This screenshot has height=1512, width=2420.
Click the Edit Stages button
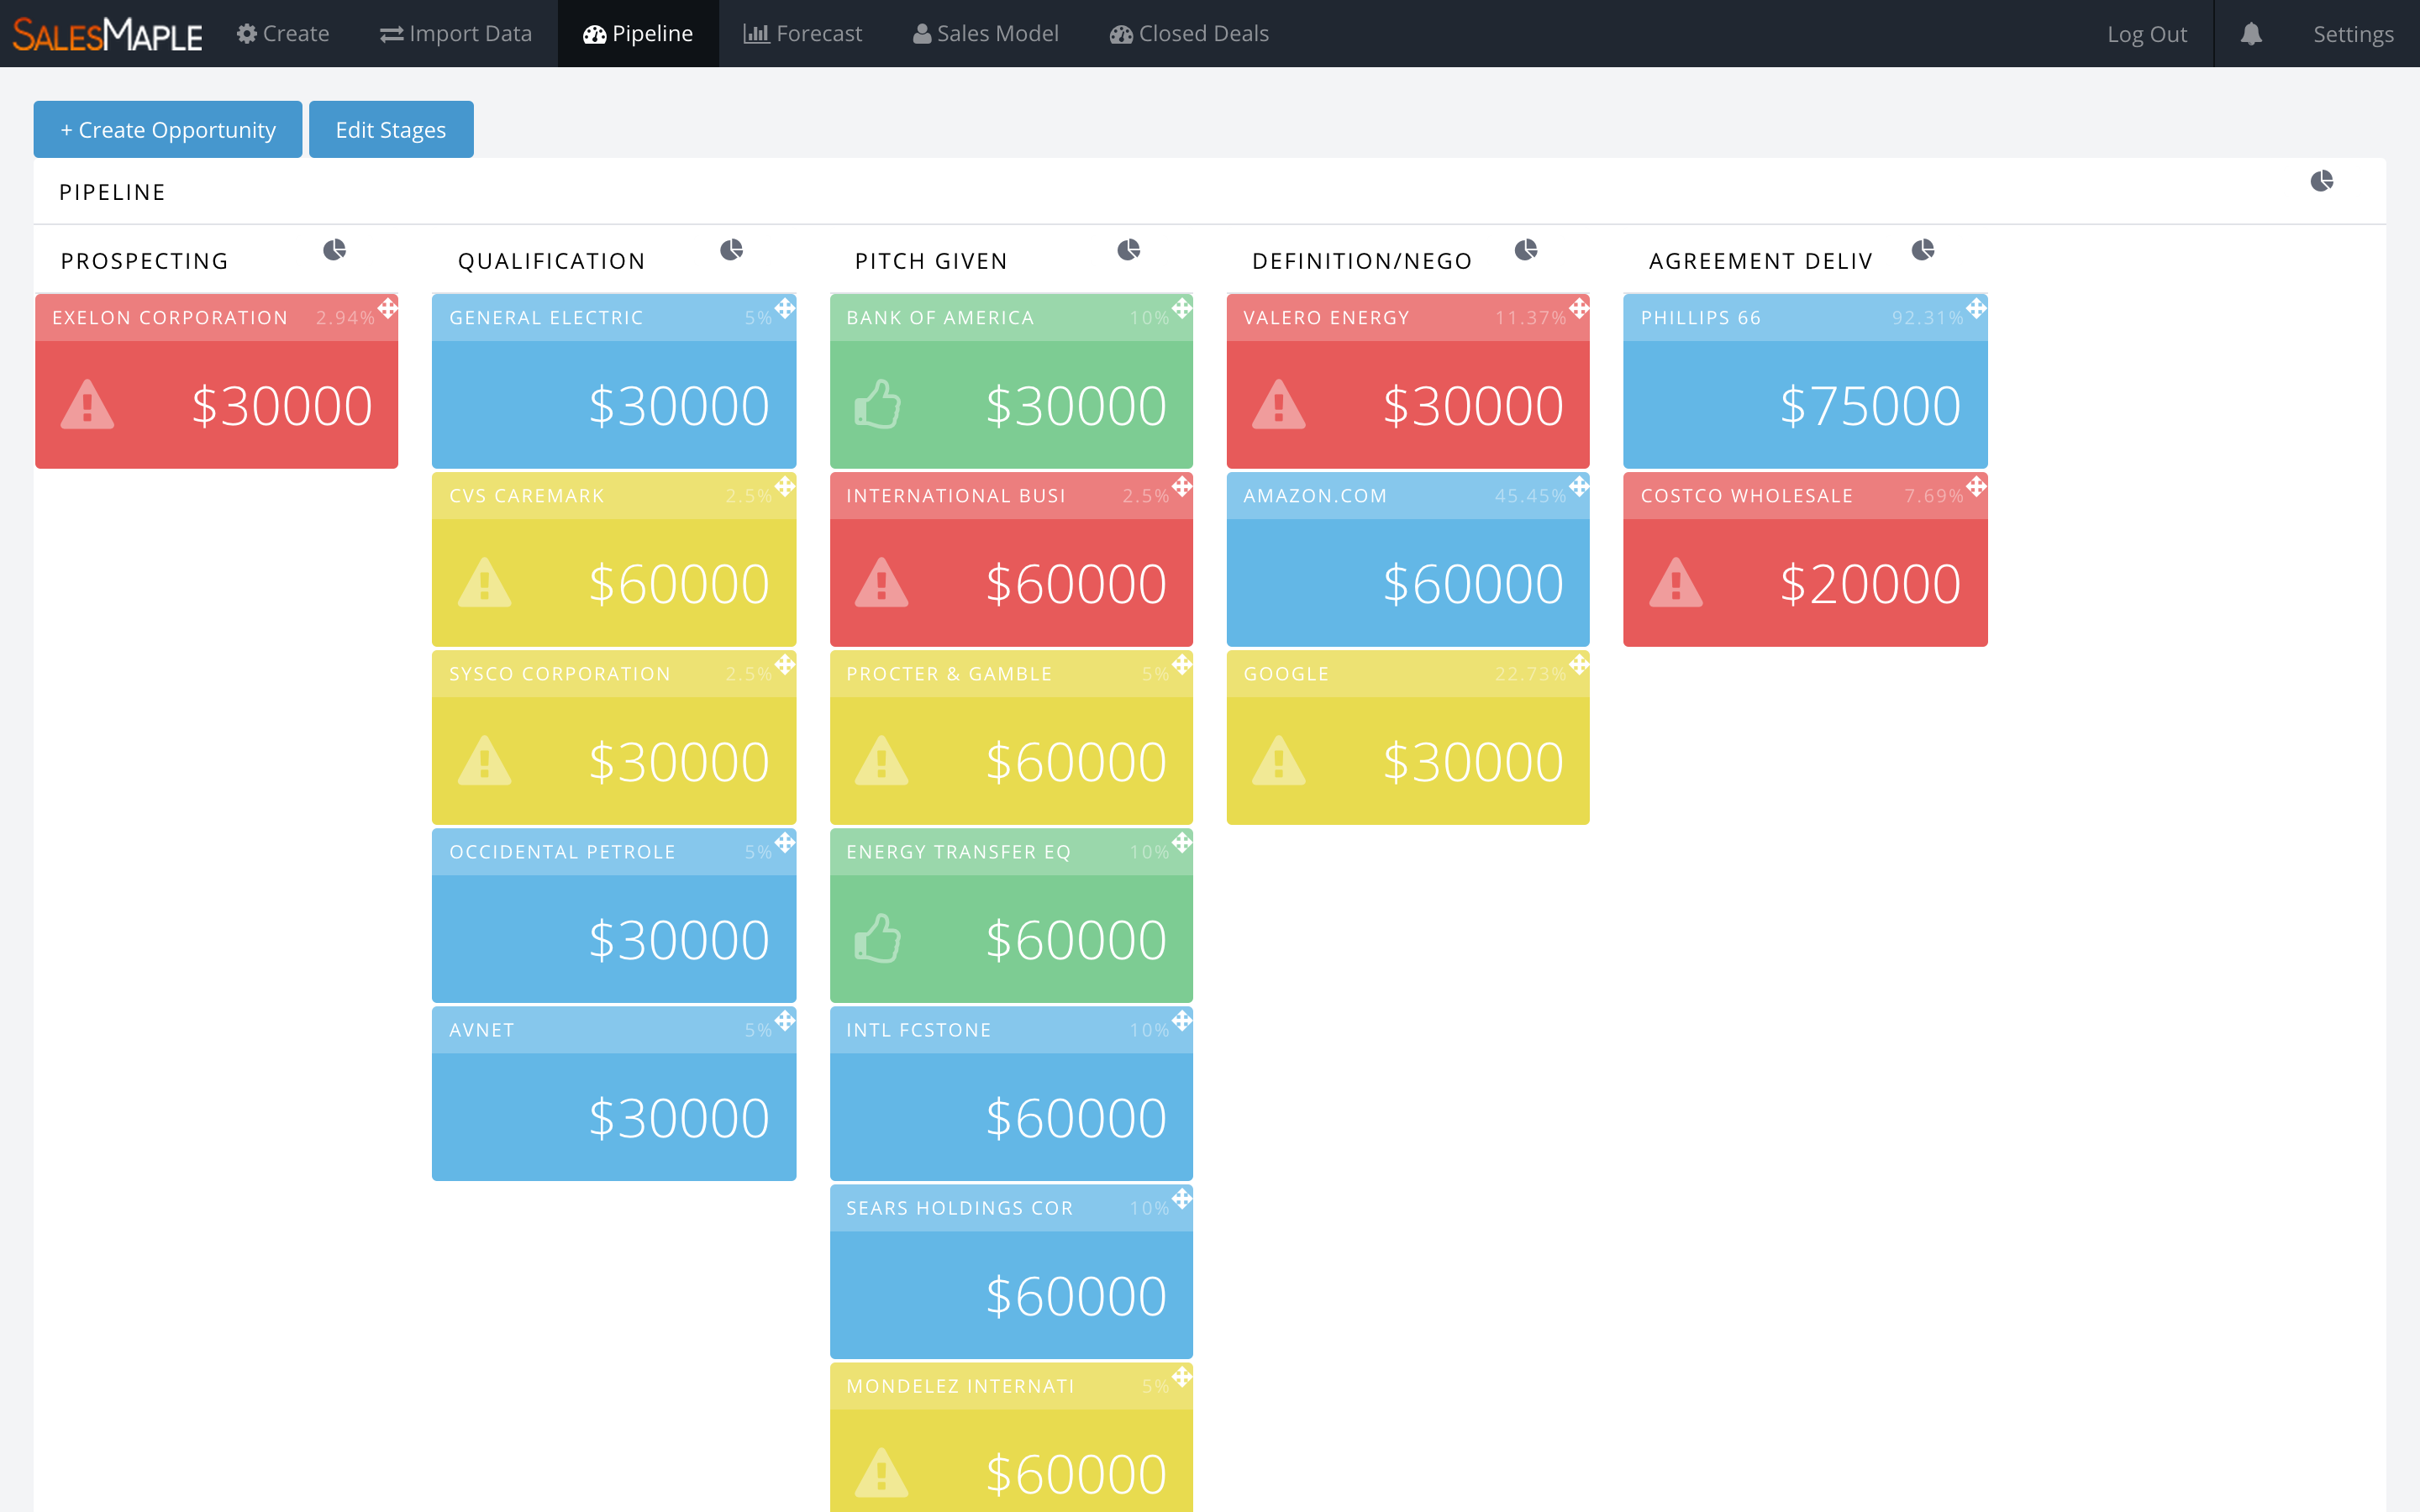coord(390,130)
